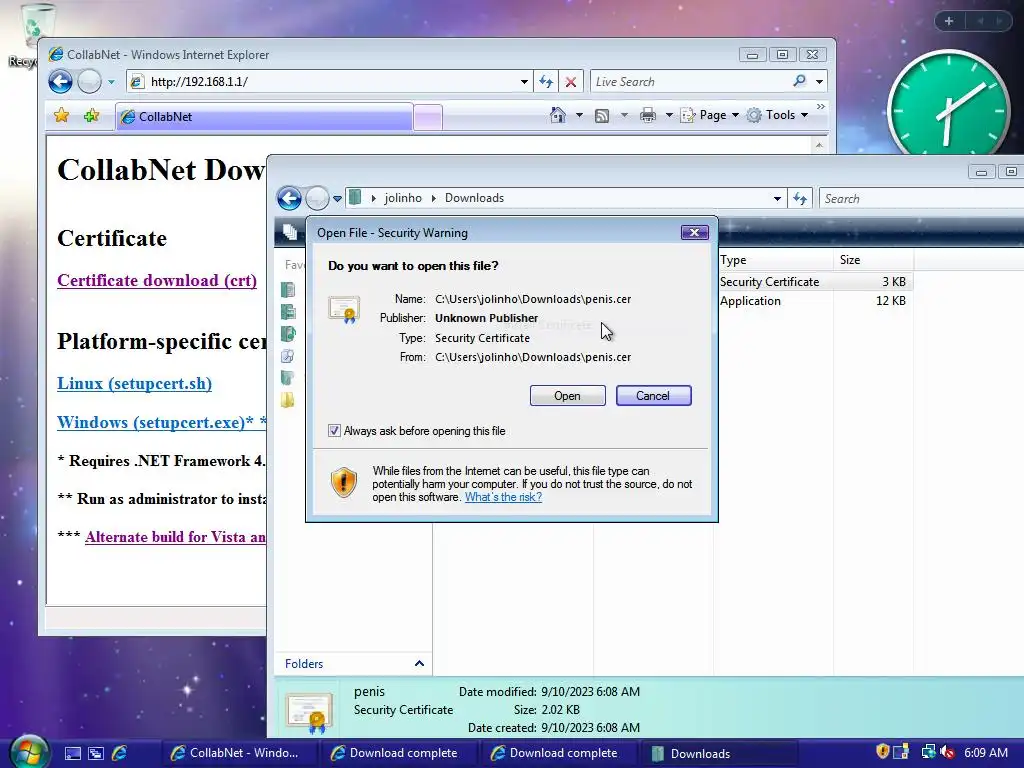Image resolution: width=1024 pixels, height=768 pixels.
Task: Switch to the CollabNet taskbar button
Action: tap(240, 753)
